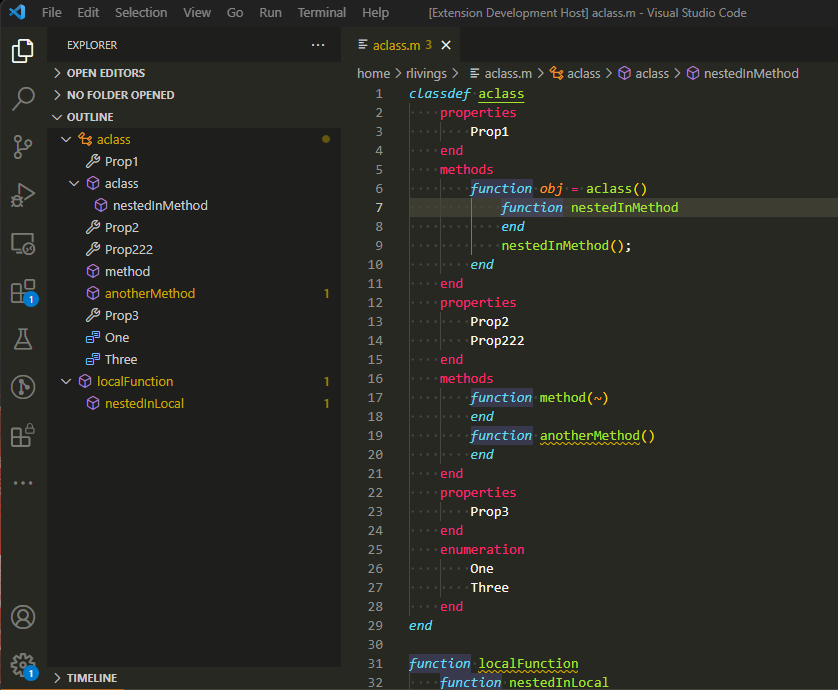The image size is (838, 690).
Task: Show additional views ellipsis in activity bar
Action: tap(22, 483)
